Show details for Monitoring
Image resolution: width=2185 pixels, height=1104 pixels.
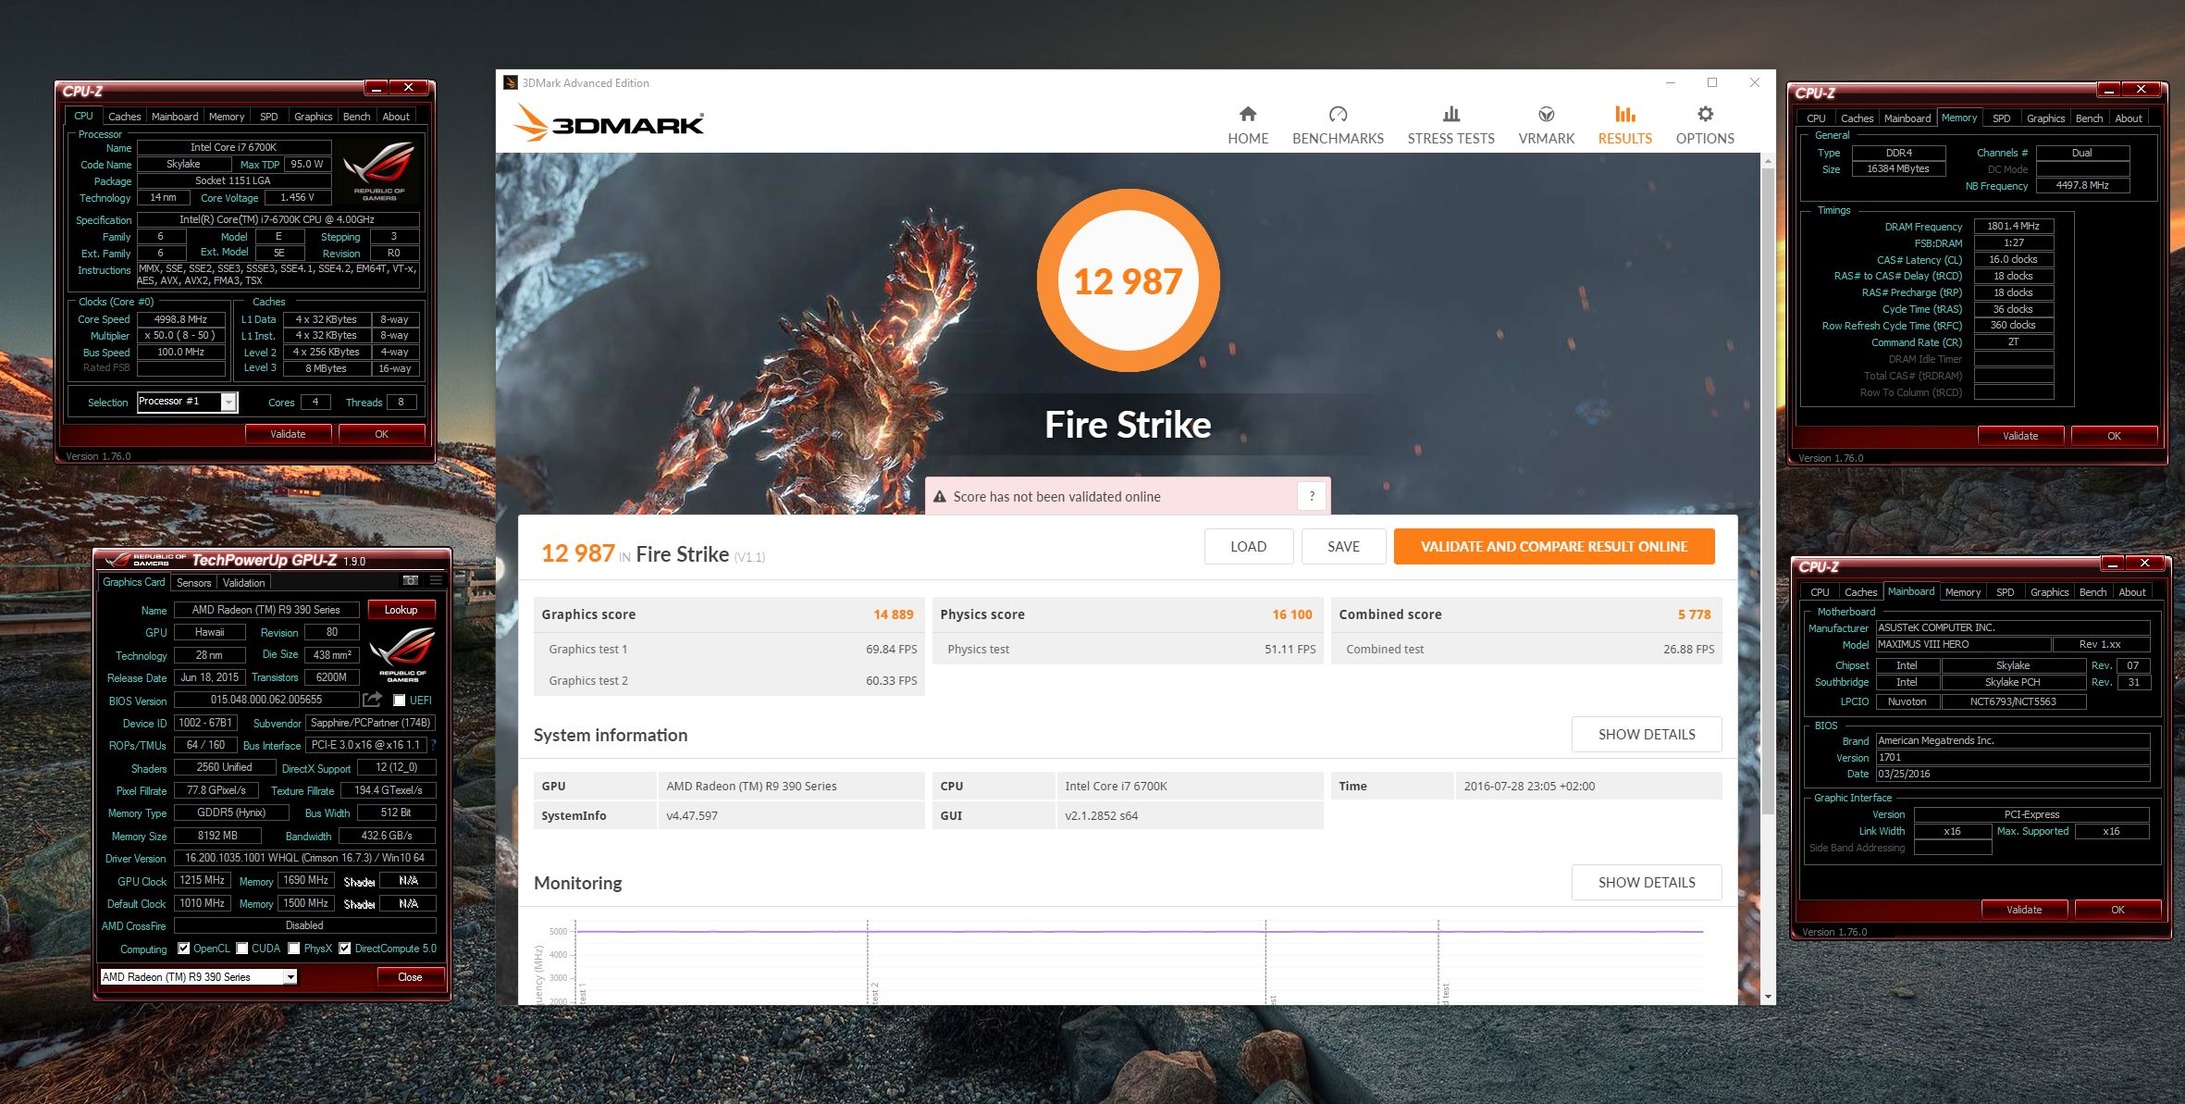(x=1646, y=882)
